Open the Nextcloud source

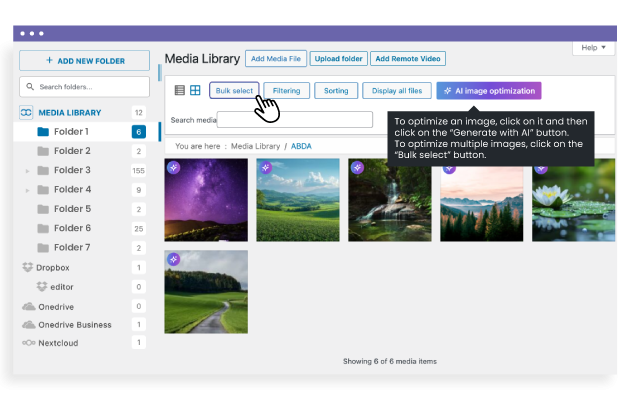60,343
